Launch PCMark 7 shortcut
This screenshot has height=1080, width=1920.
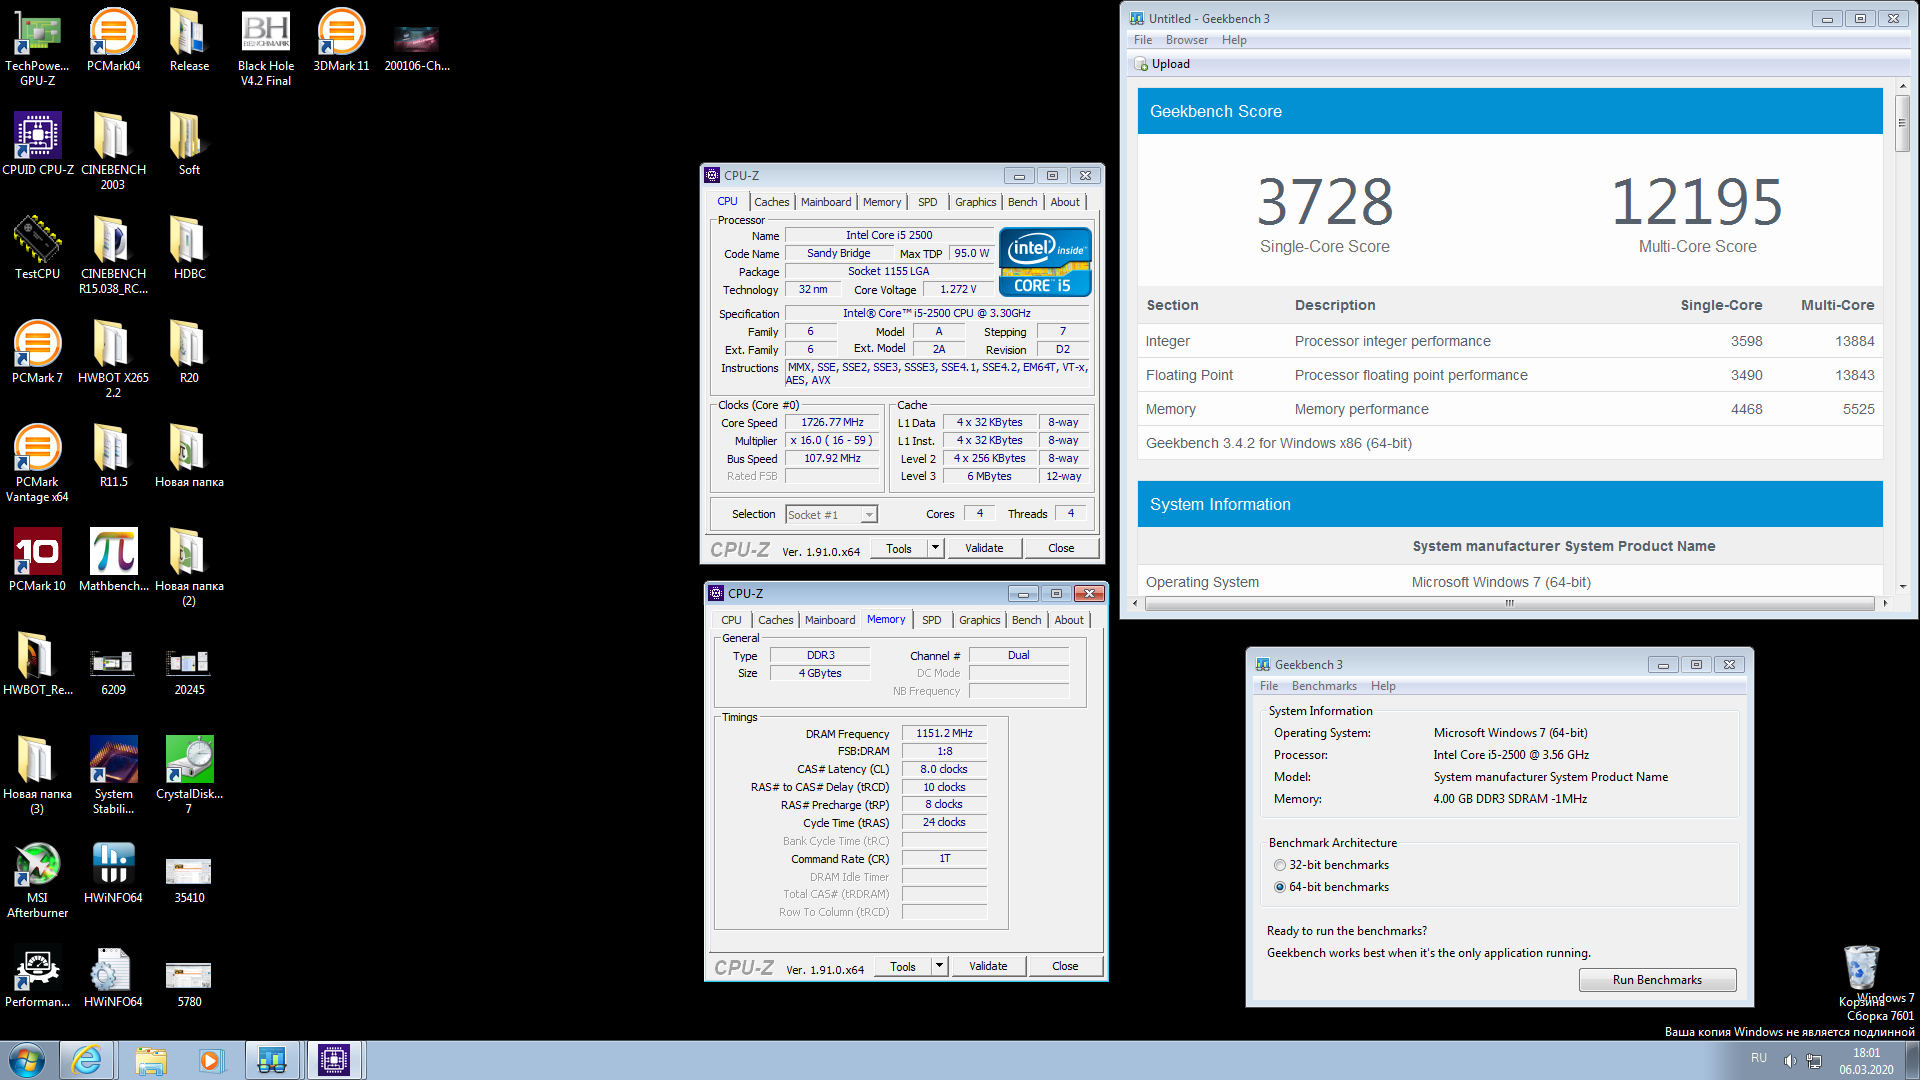37,352
